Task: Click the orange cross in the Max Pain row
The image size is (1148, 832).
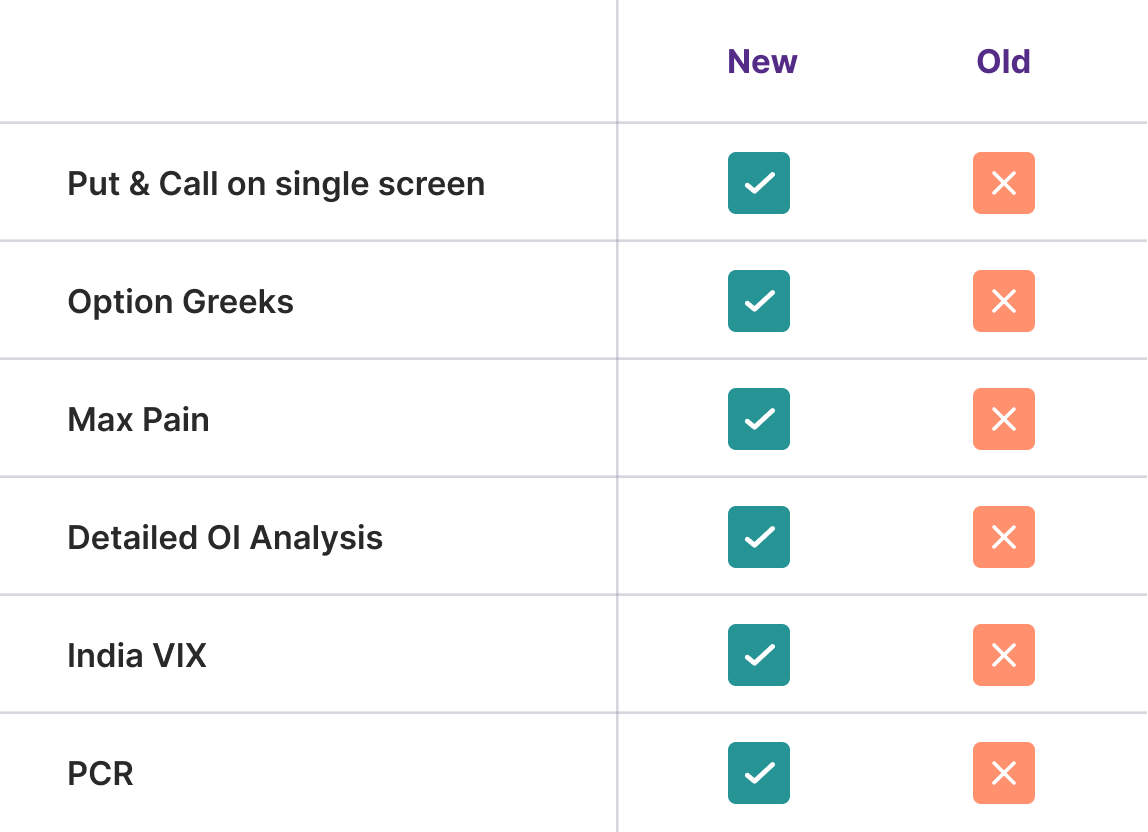Action: point(1004,419)
